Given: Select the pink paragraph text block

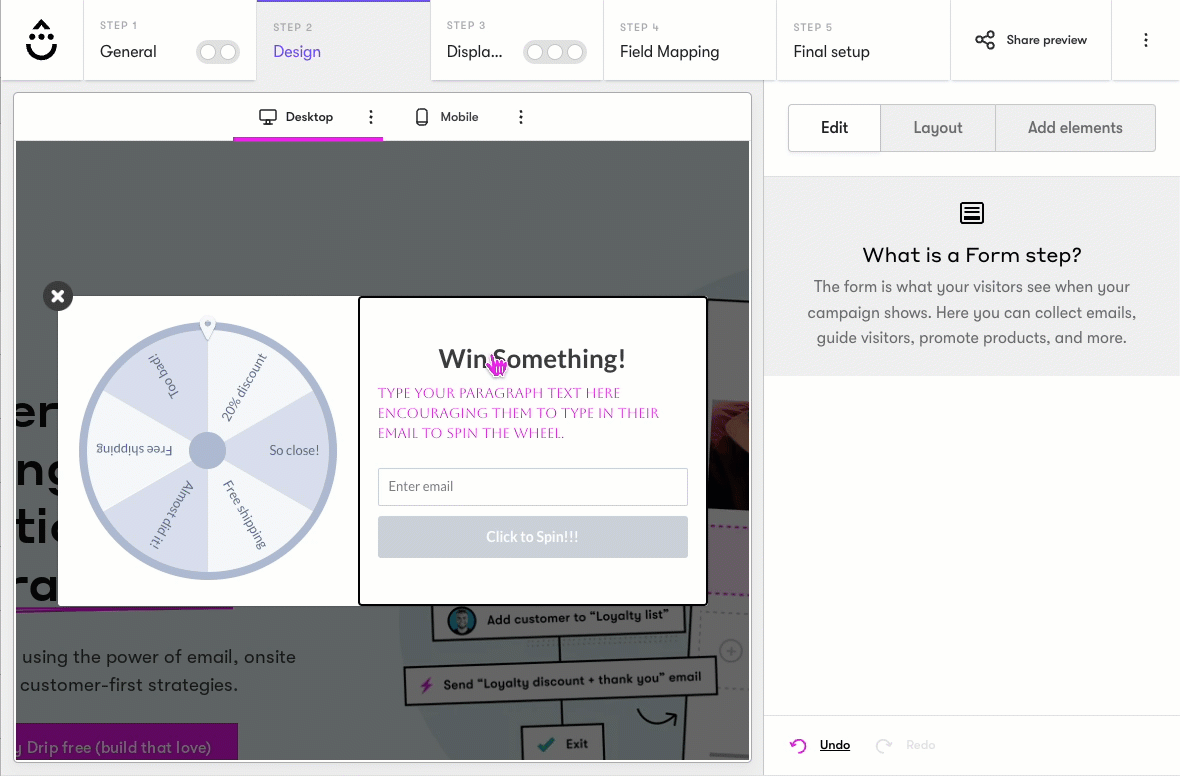Looking at the screenshot, I should (519, 412).
